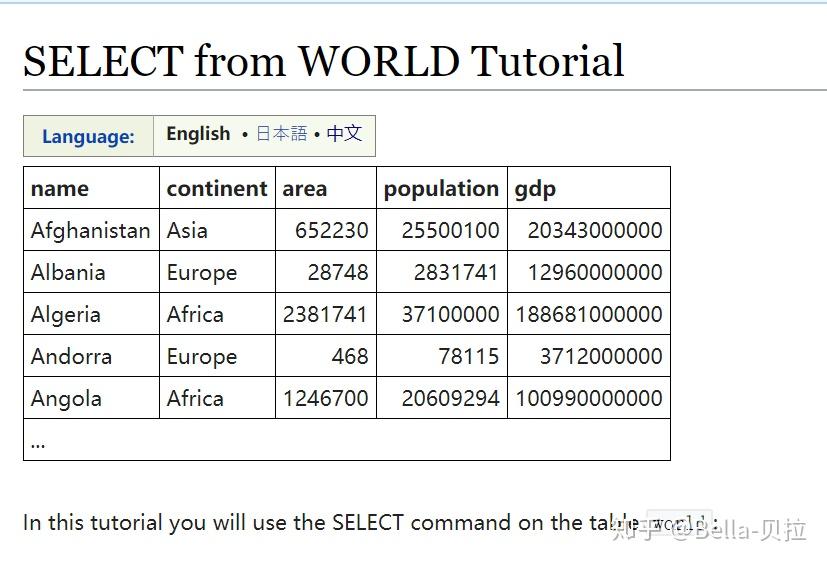Select the Andorra cell
This screenshot has height=563, width=827.
point(91,356)
